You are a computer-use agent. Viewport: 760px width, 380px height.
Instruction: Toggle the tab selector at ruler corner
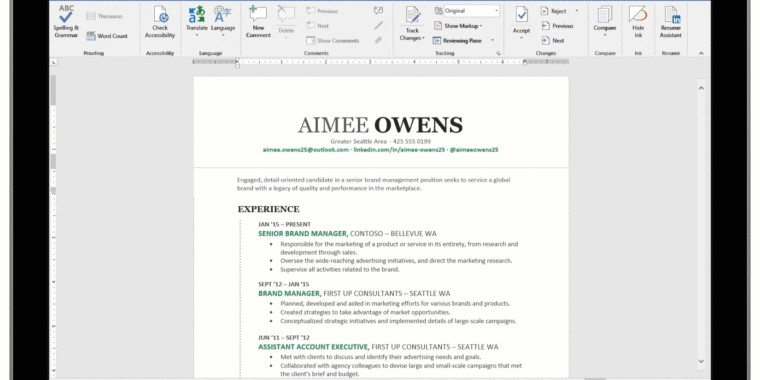tap(54, 62)
